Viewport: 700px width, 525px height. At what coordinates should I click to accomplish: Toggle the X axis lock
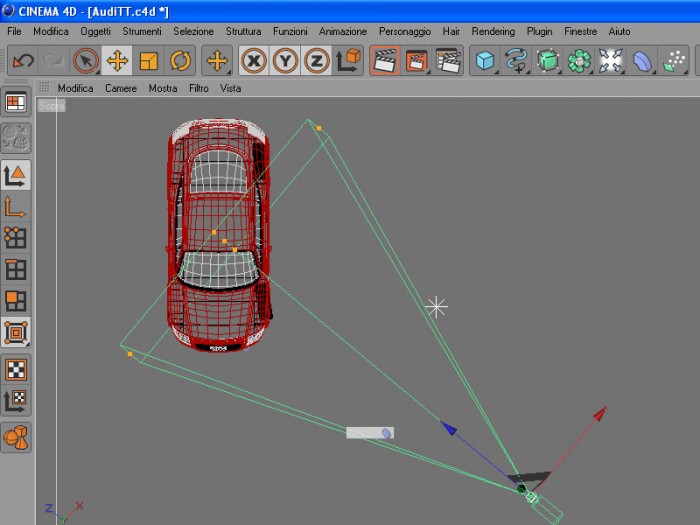click(x=254, y=60)
